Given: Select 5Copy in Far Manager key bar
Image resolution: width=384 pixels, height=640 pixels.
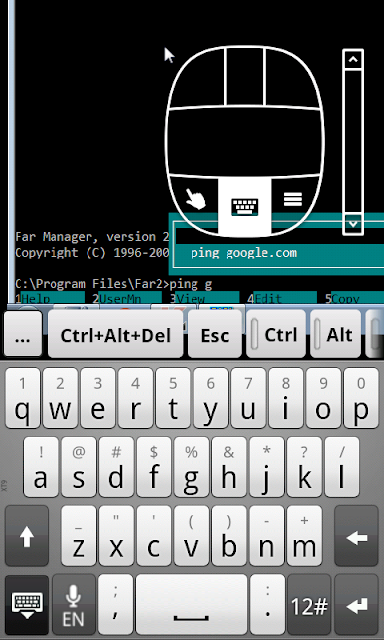Looking at the screenshot, I should pos(354,299).
